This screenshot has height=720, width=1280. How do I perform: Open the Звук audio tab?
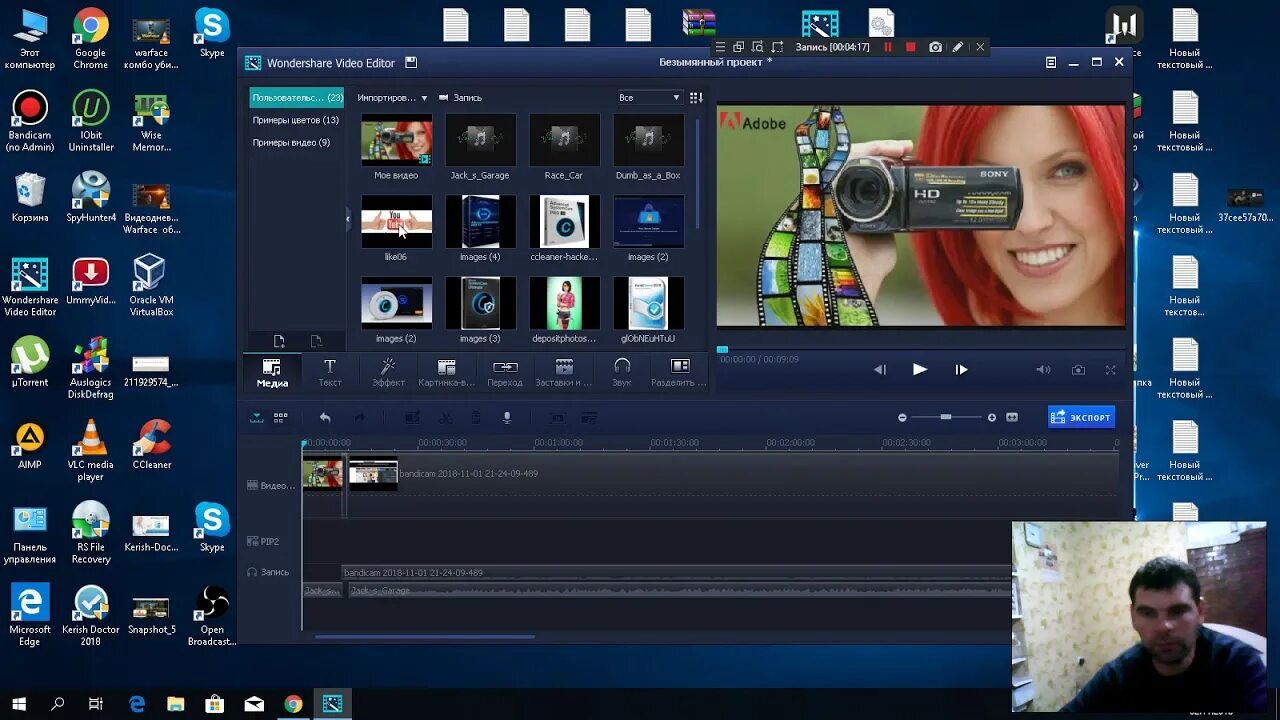622,372
